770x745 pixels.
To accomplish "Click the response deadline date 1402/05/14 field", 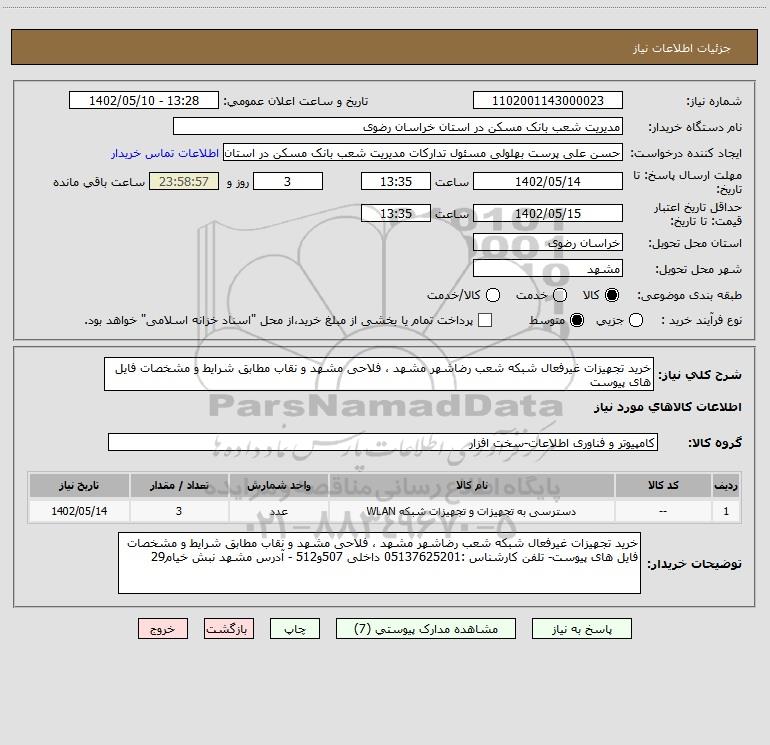I will (x=548, y=181).
